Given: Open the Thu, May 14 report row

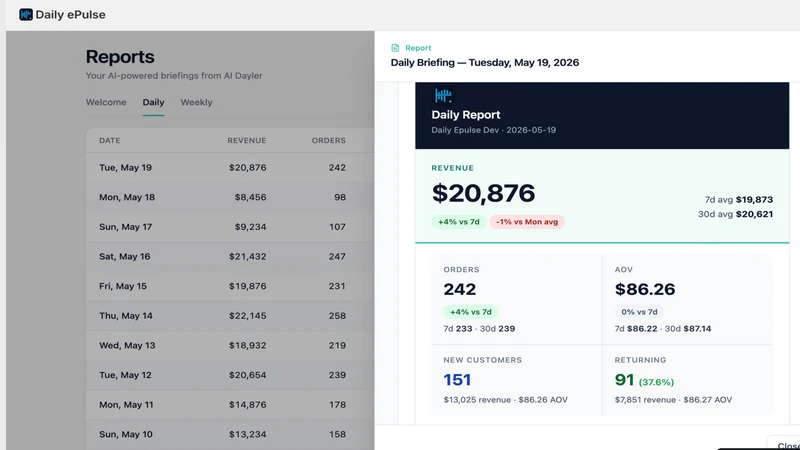Looking at the screenshot, I should [230, 315].
